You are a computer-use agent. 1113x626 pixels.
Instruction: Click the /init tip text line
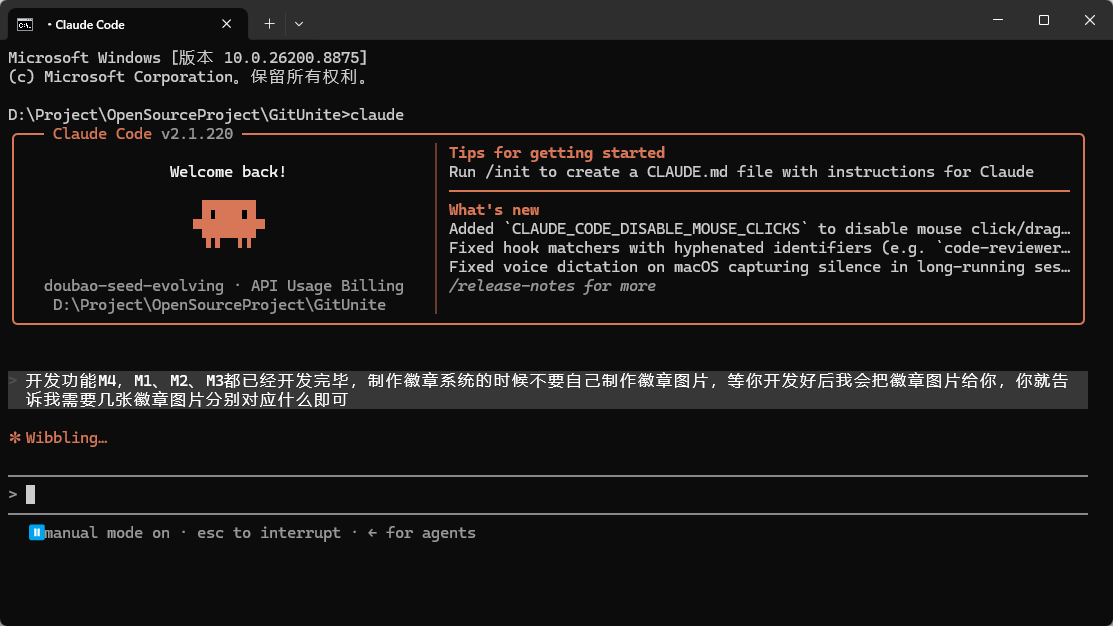tap(741, 172)
